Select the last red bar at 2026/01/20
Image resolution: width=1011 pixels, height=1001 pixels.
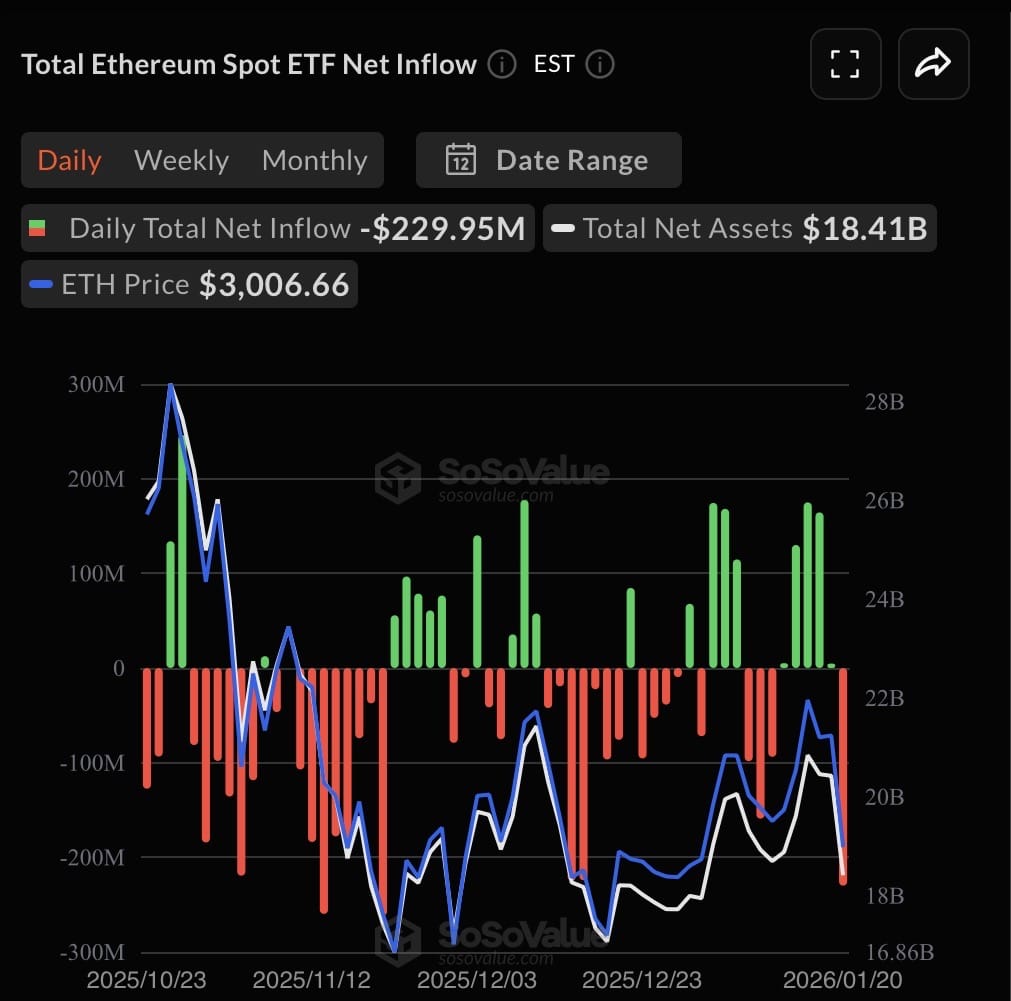click(843, 775)
